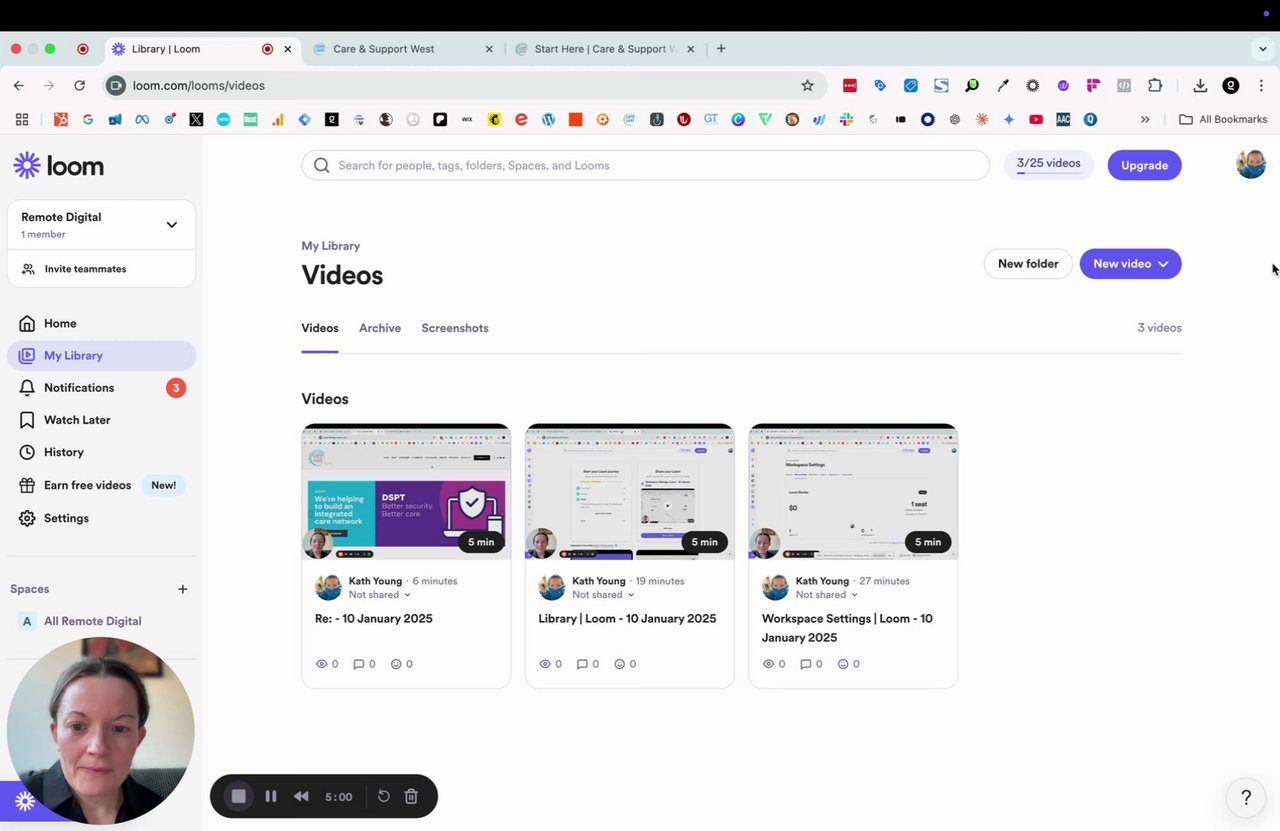The height and width of the screenshot is (831, 1280).
Task: Click reactions emoji icon on Library video
Action: click(620, 664)
